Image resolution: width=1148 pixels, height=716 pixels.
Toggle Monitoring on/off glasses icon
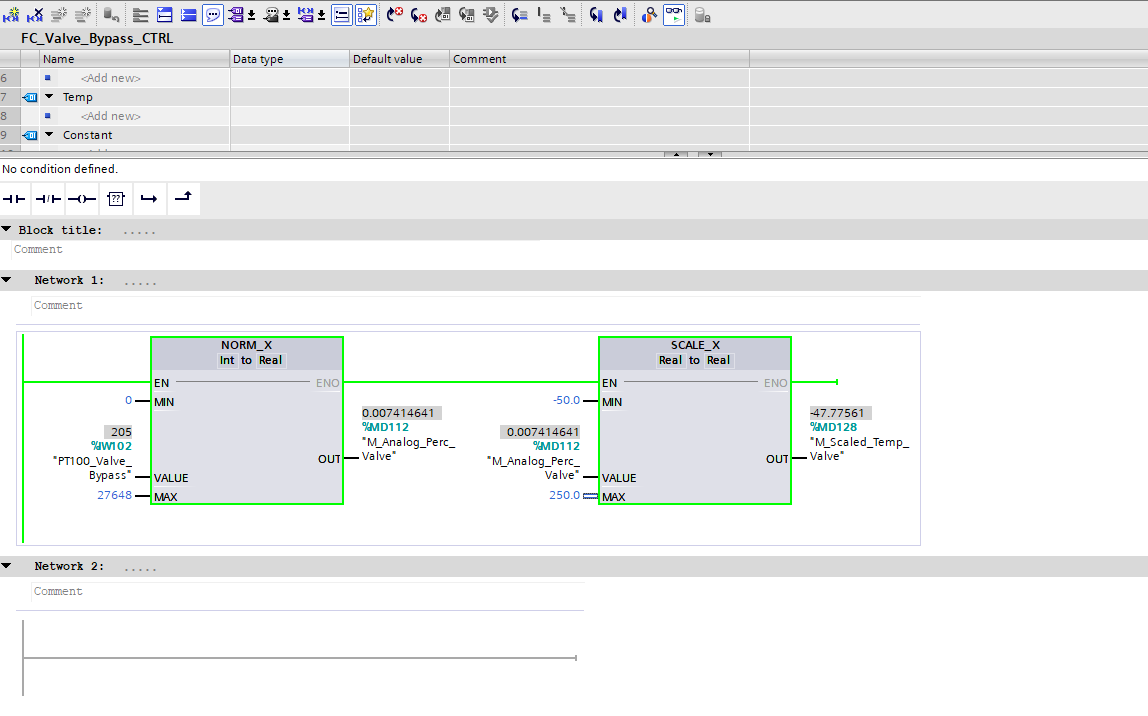674,15
